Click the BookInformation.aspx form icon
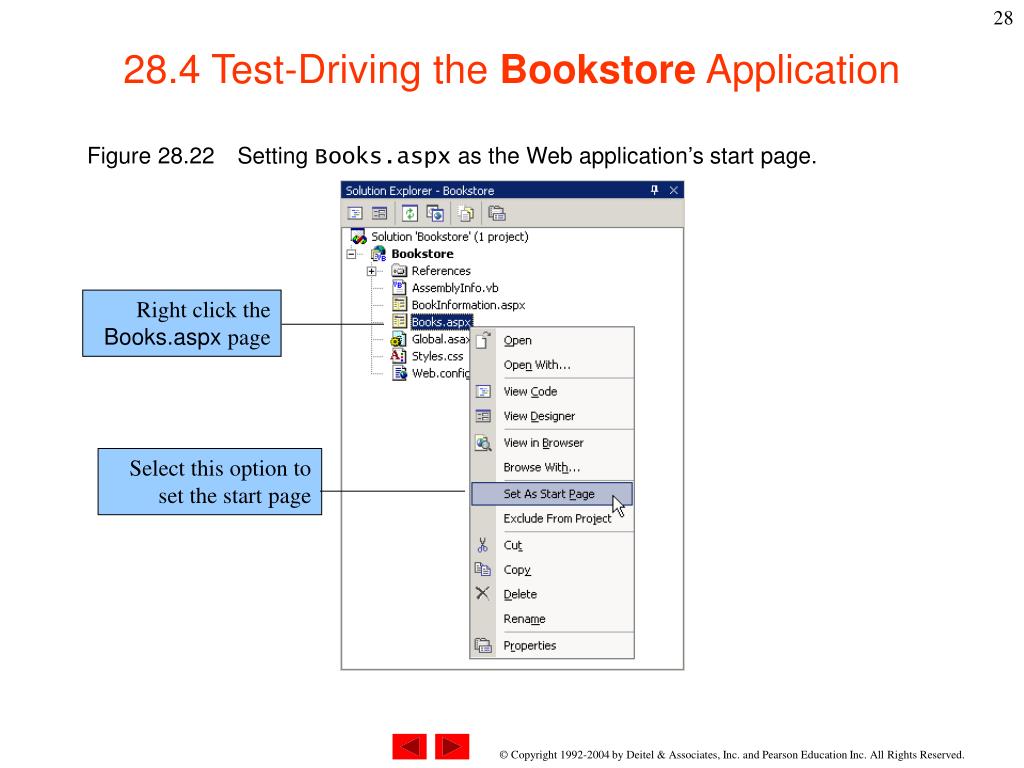 pyautogui.click(x=399, y=304)
